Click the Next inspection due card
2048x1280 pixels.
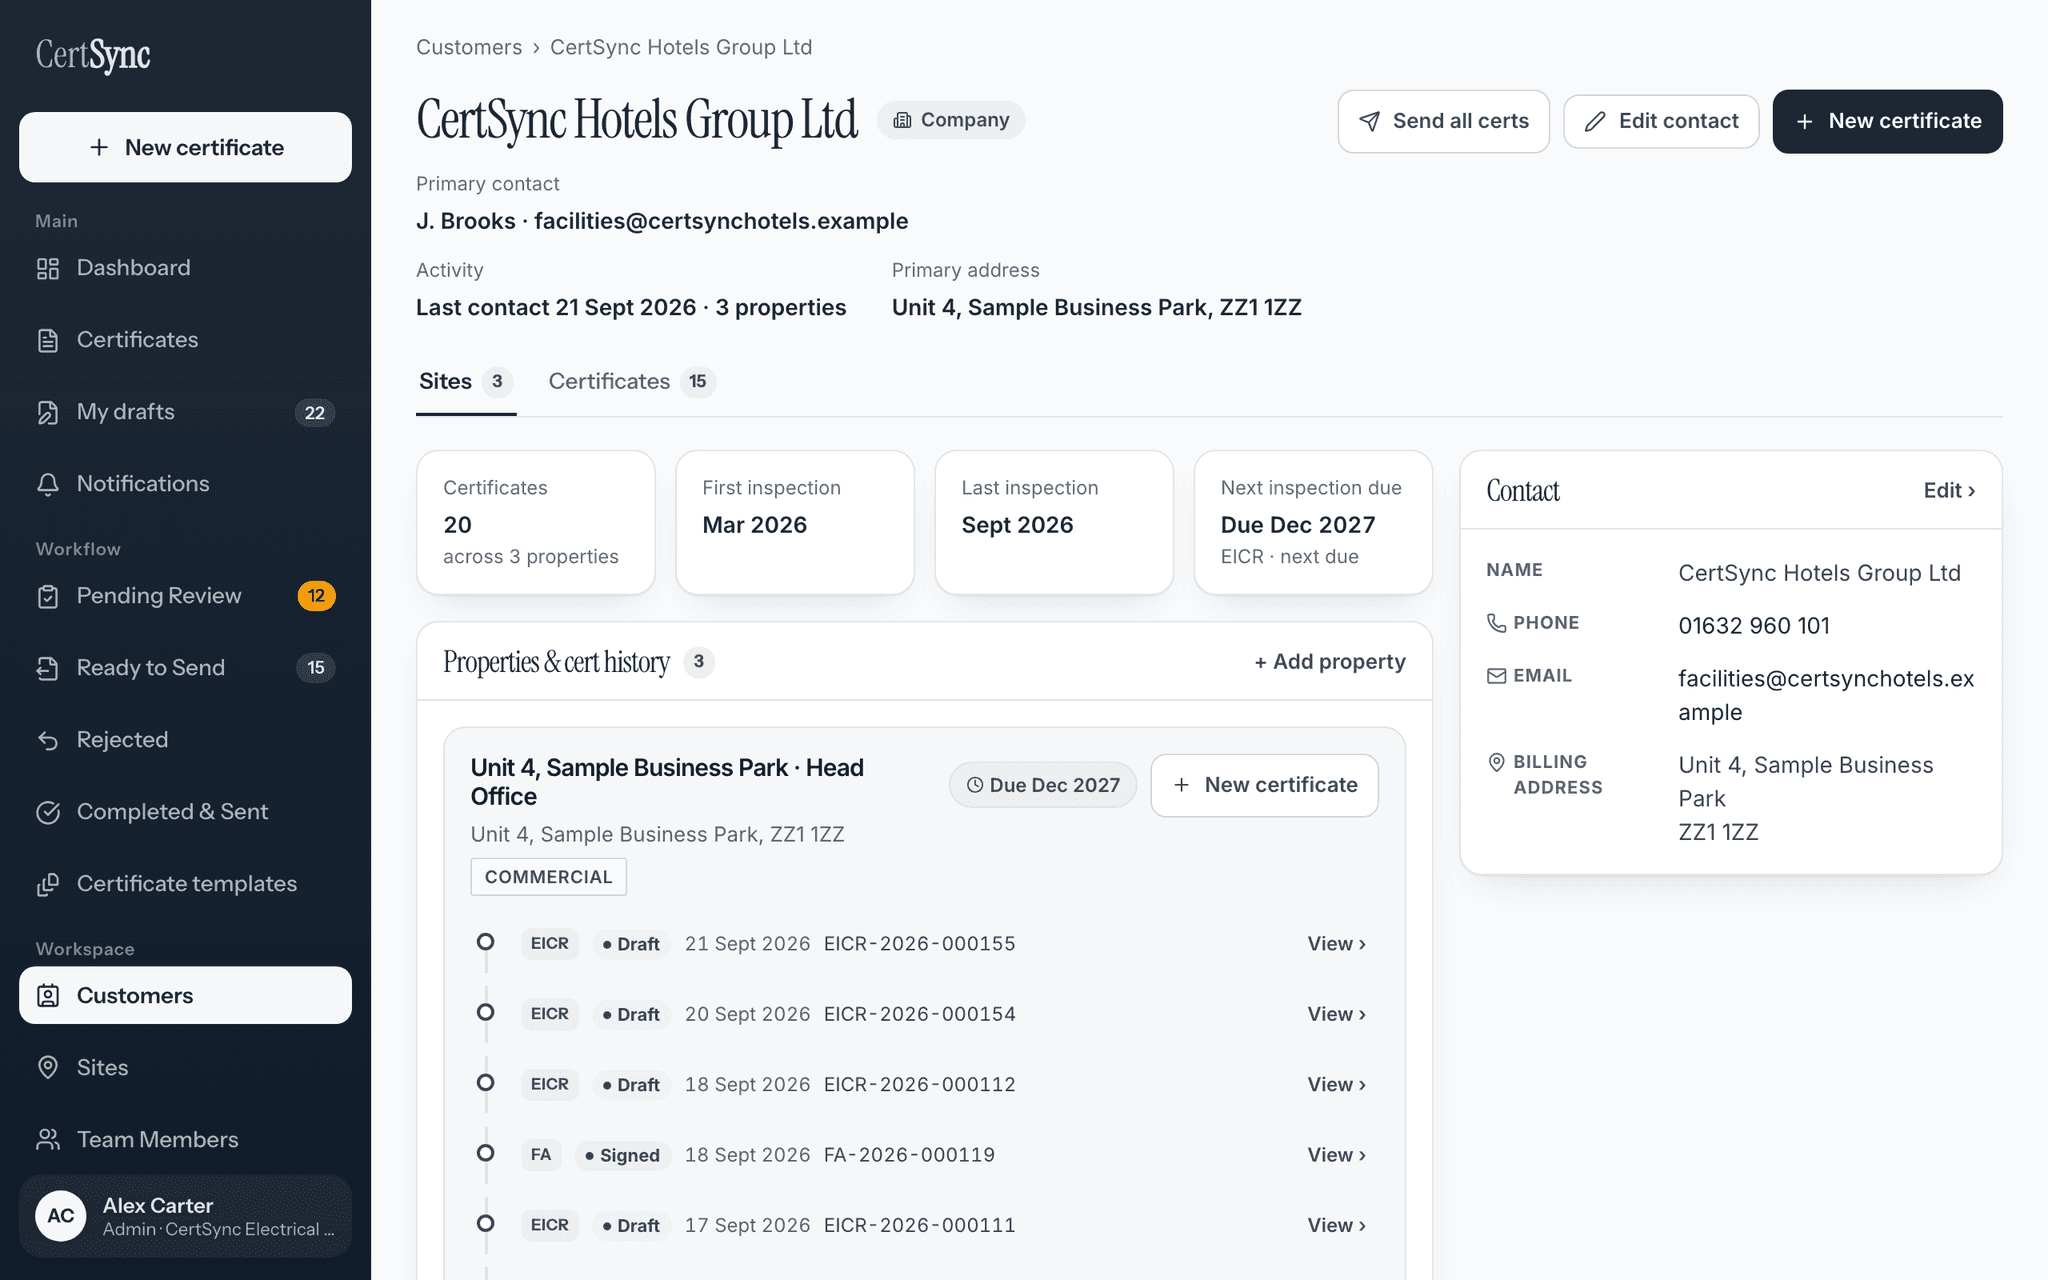(x=1313, y=522)
